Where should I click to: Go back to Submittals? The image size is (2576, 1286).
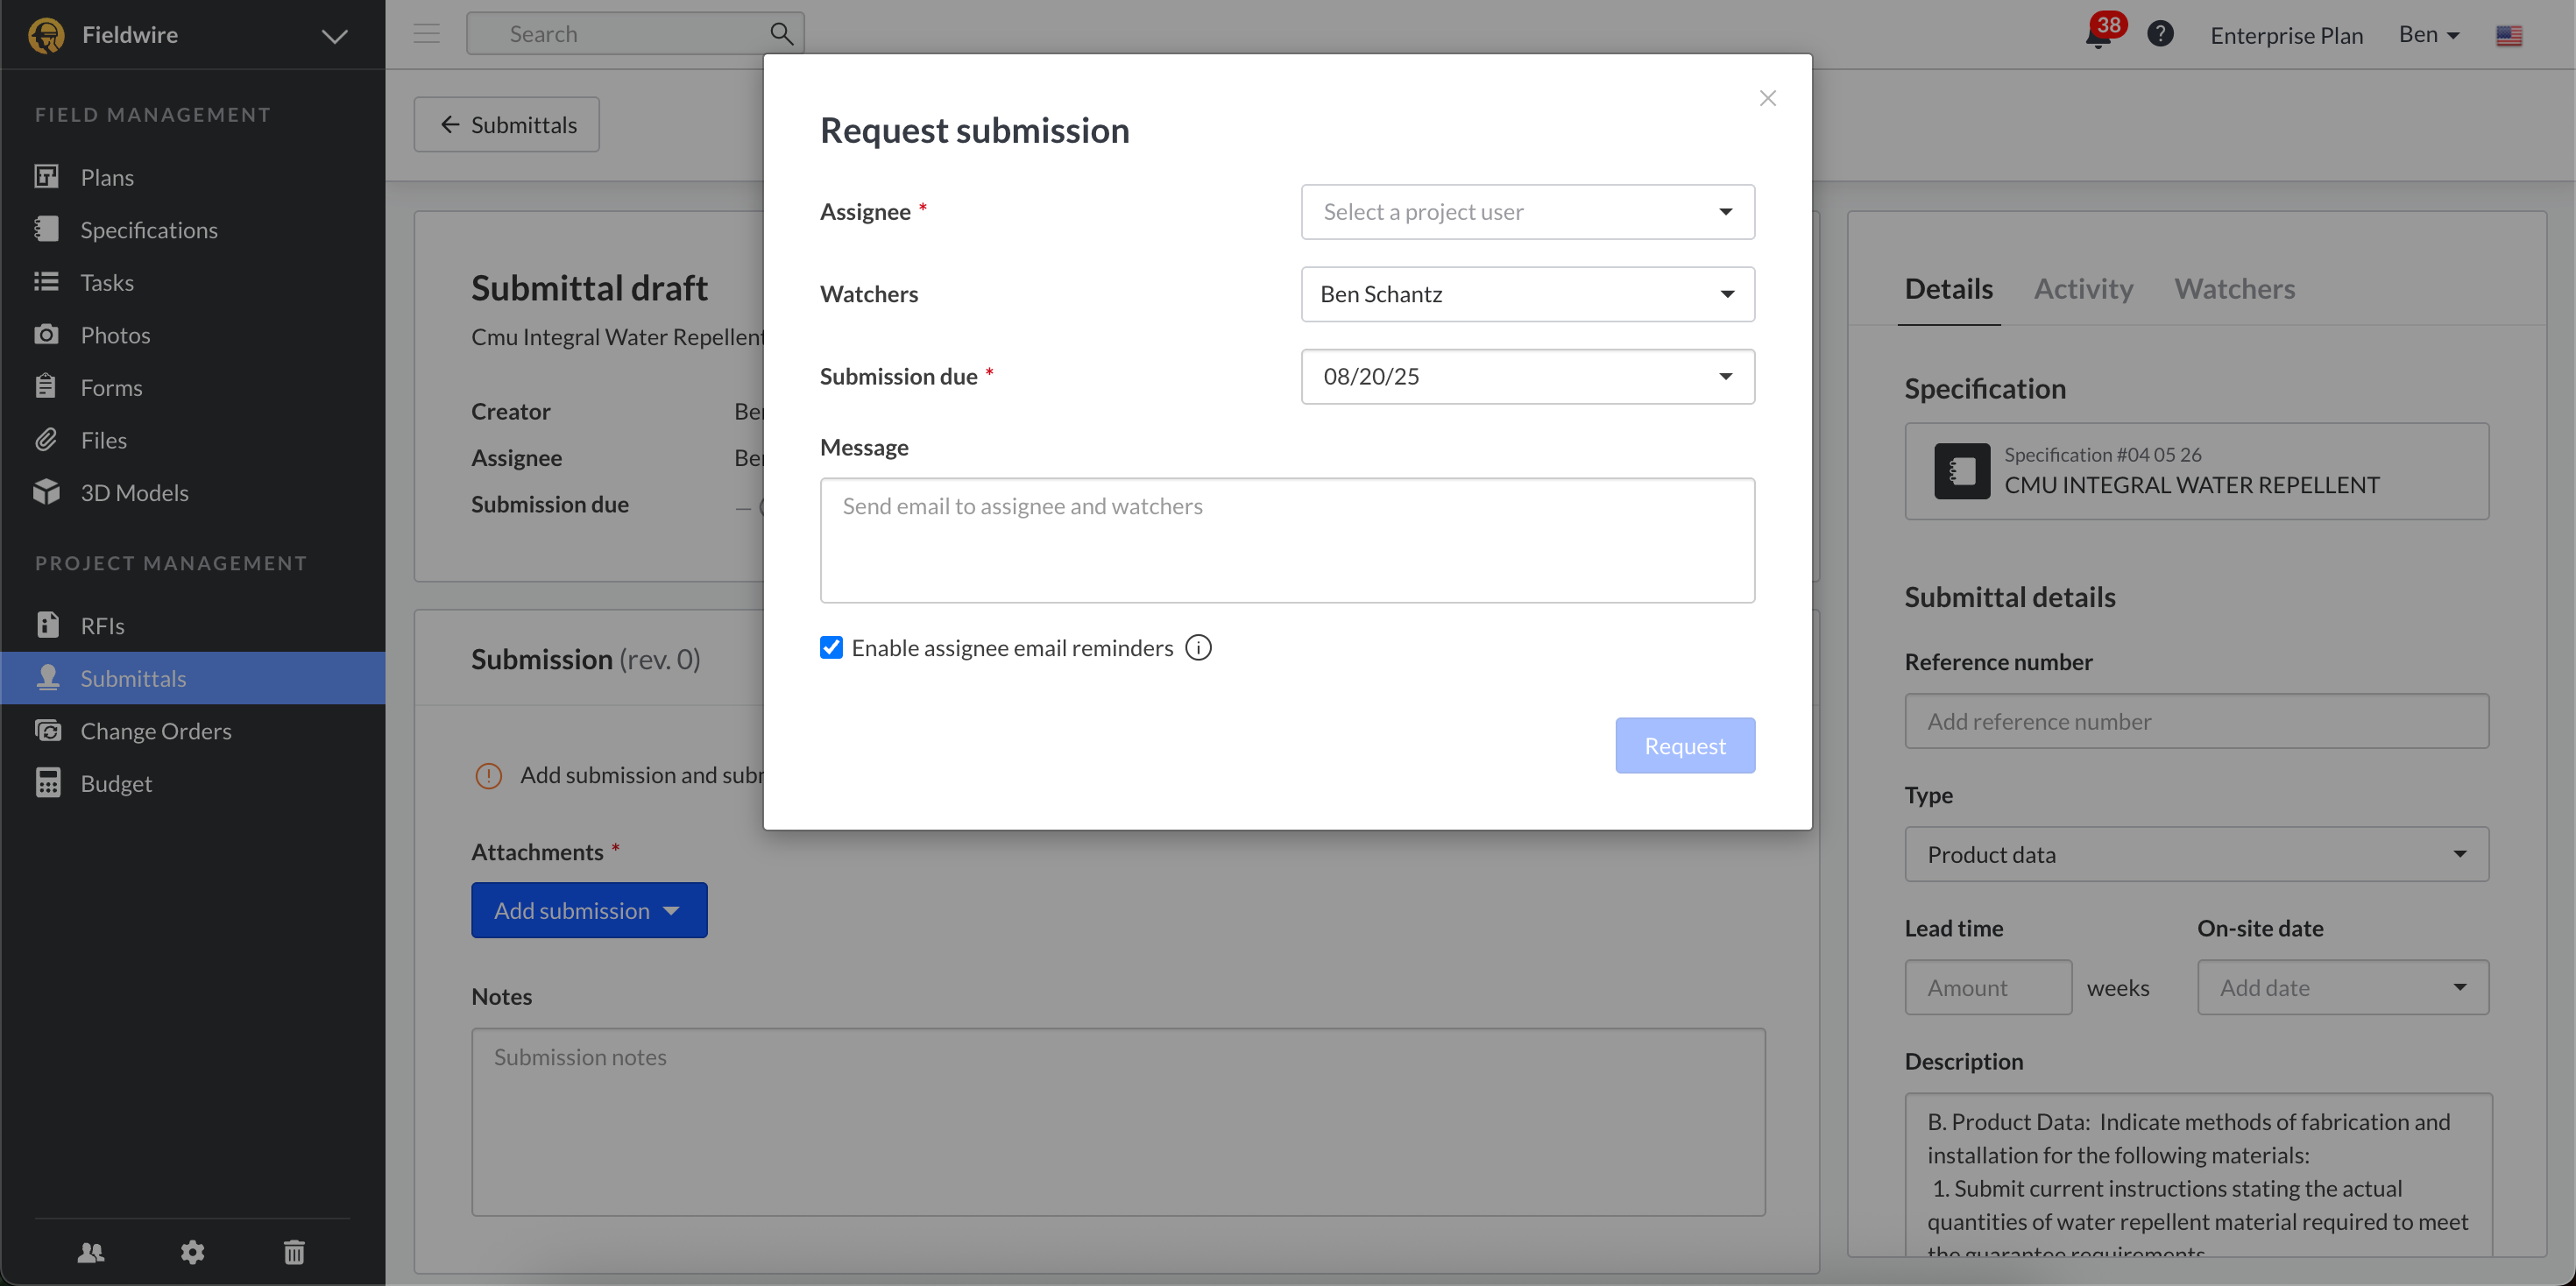[507, 125]
